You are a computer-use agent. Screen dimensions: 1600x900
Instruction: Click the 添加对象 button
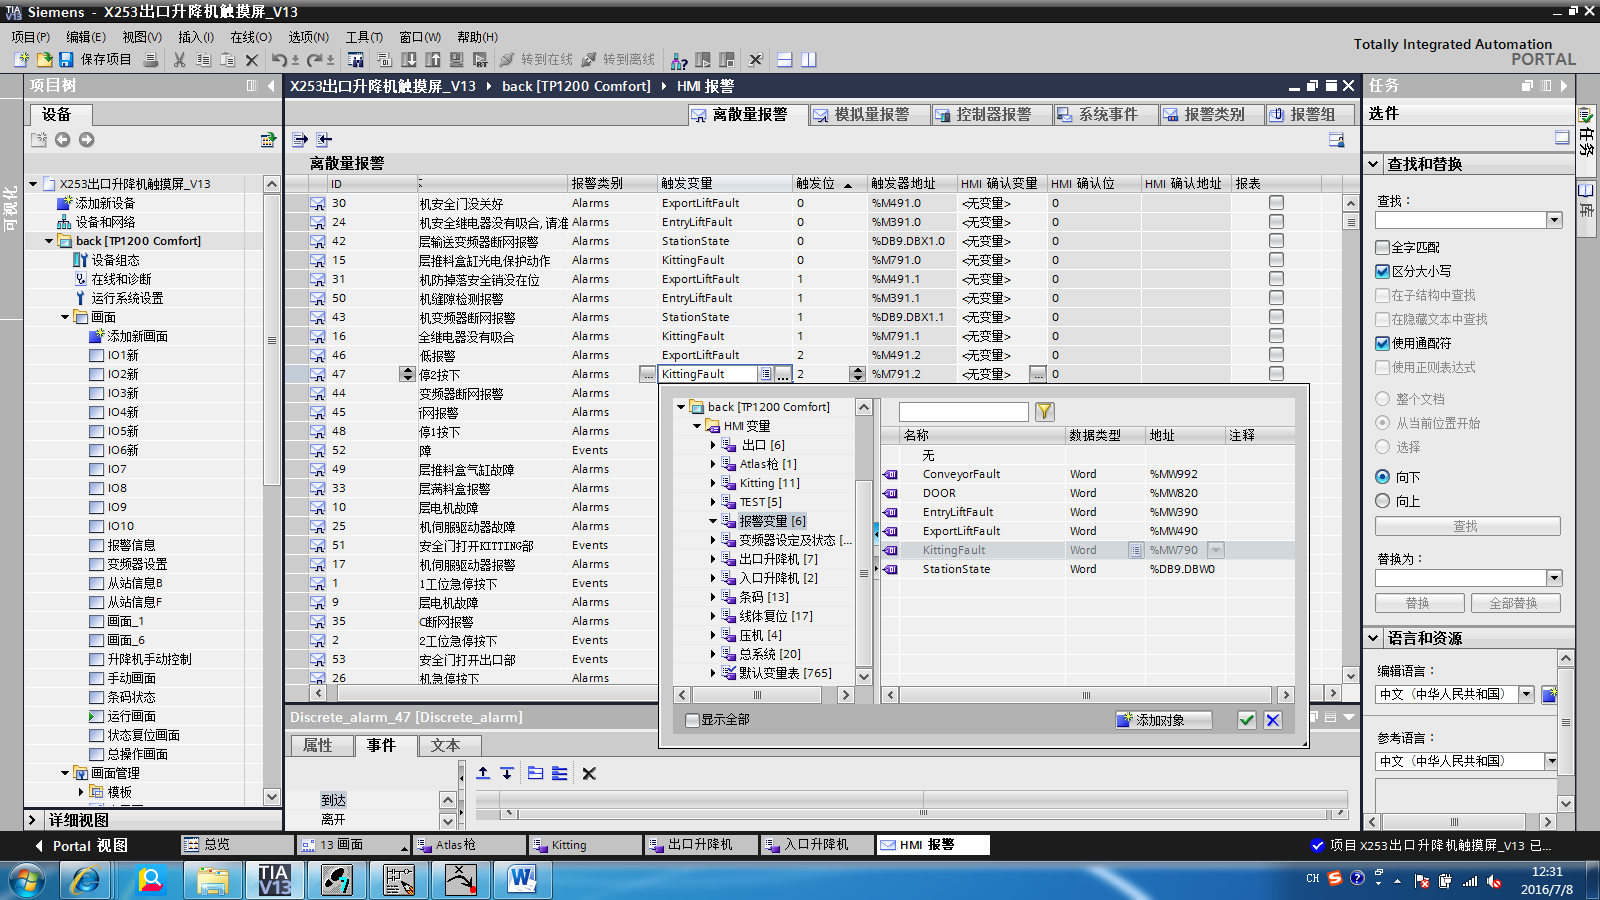(x=1163, y=720)
